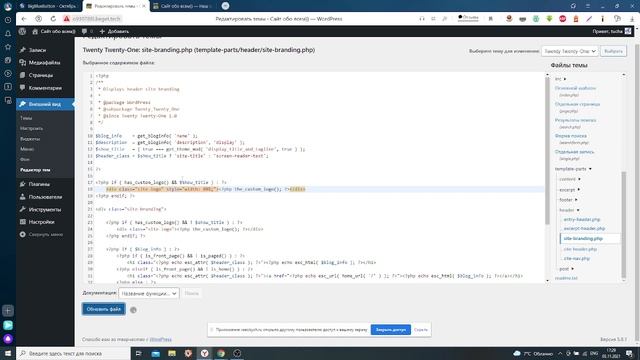Open readme.txt file

click(566, 278)
